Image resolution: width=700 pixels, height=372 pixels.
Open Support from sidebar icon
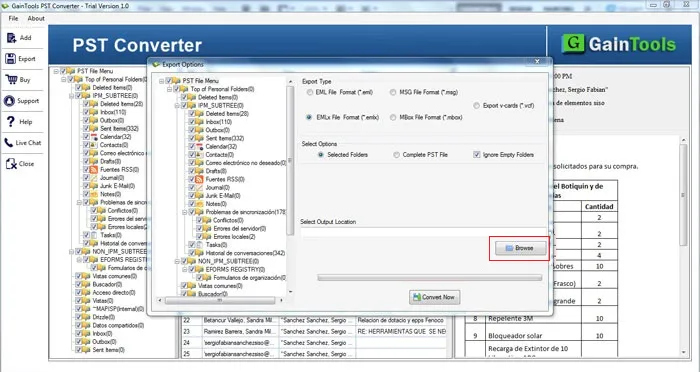tap(9, 101)
